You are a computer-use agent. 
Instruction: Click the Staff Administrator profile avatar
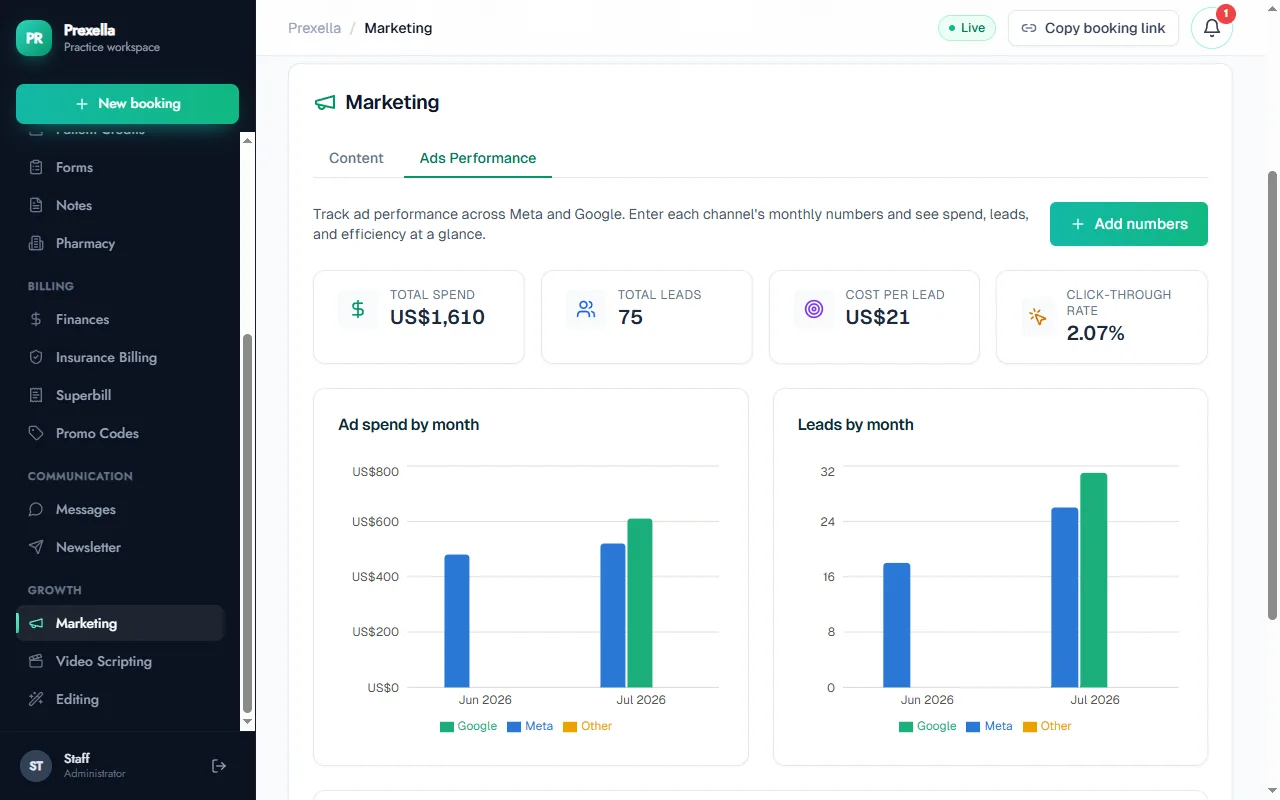pyautogui.click(x=36, y=766)
